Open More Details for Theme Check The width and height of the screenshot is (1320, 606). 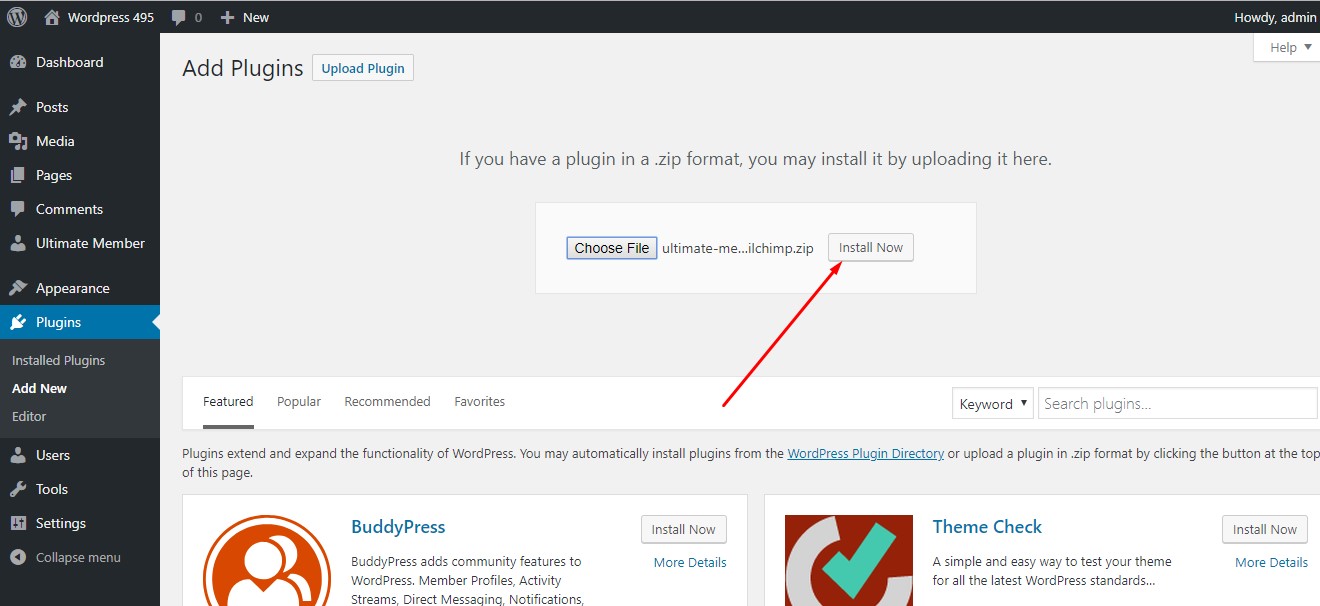(1271, 562)
